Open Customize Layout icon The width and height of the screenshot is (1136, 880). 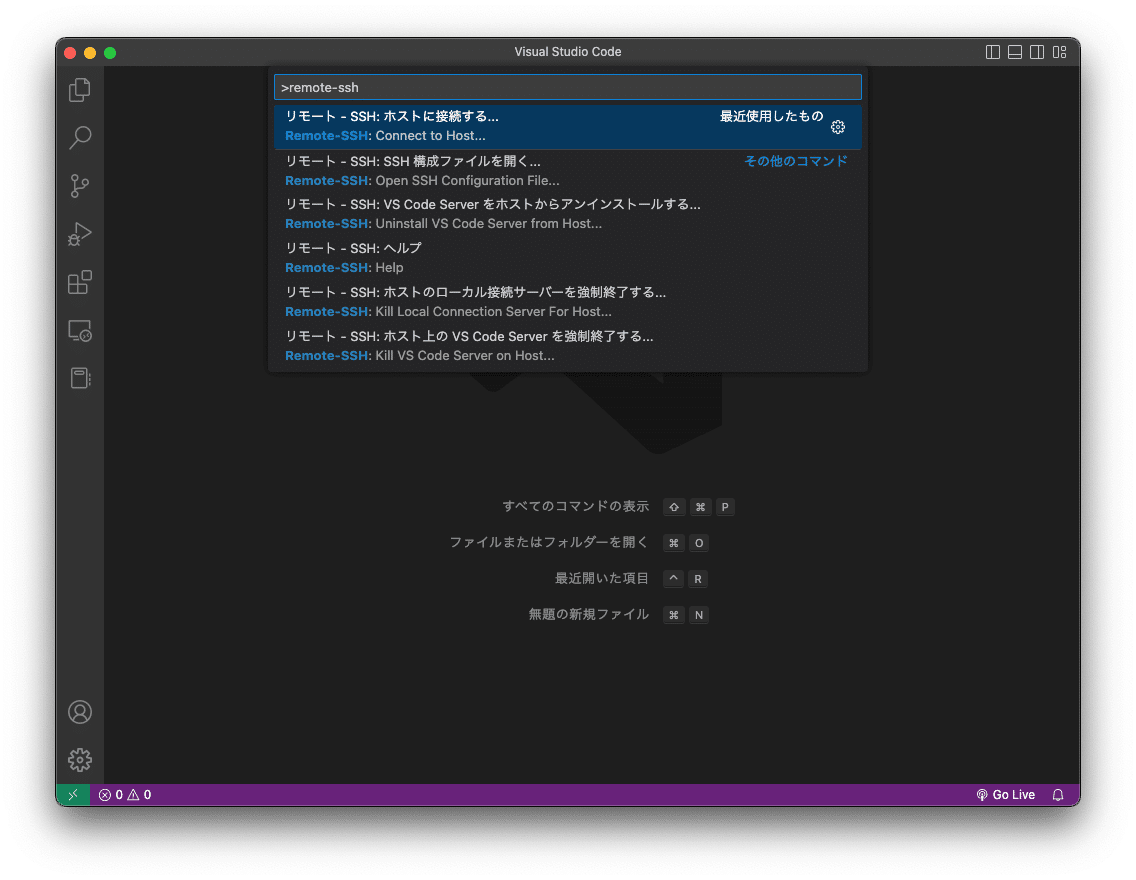pyautogui.click(x=1059, y=52)
